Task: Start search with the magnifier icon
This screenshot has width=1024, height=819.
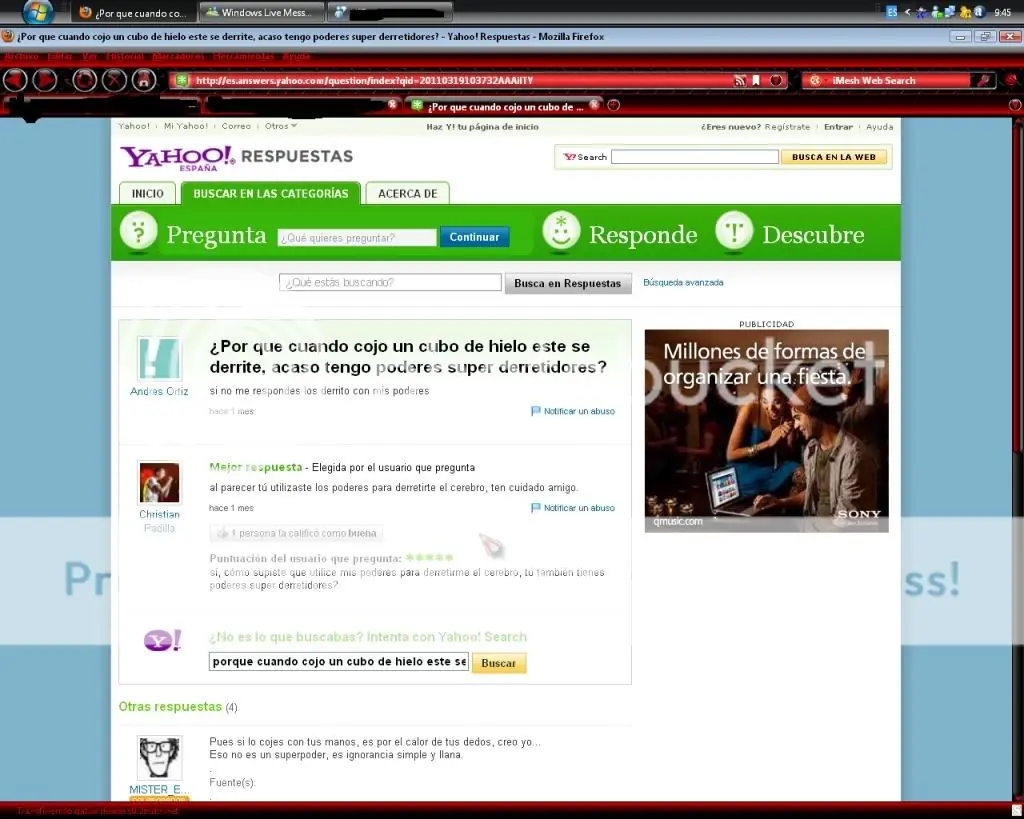Action: click(983, 80)
